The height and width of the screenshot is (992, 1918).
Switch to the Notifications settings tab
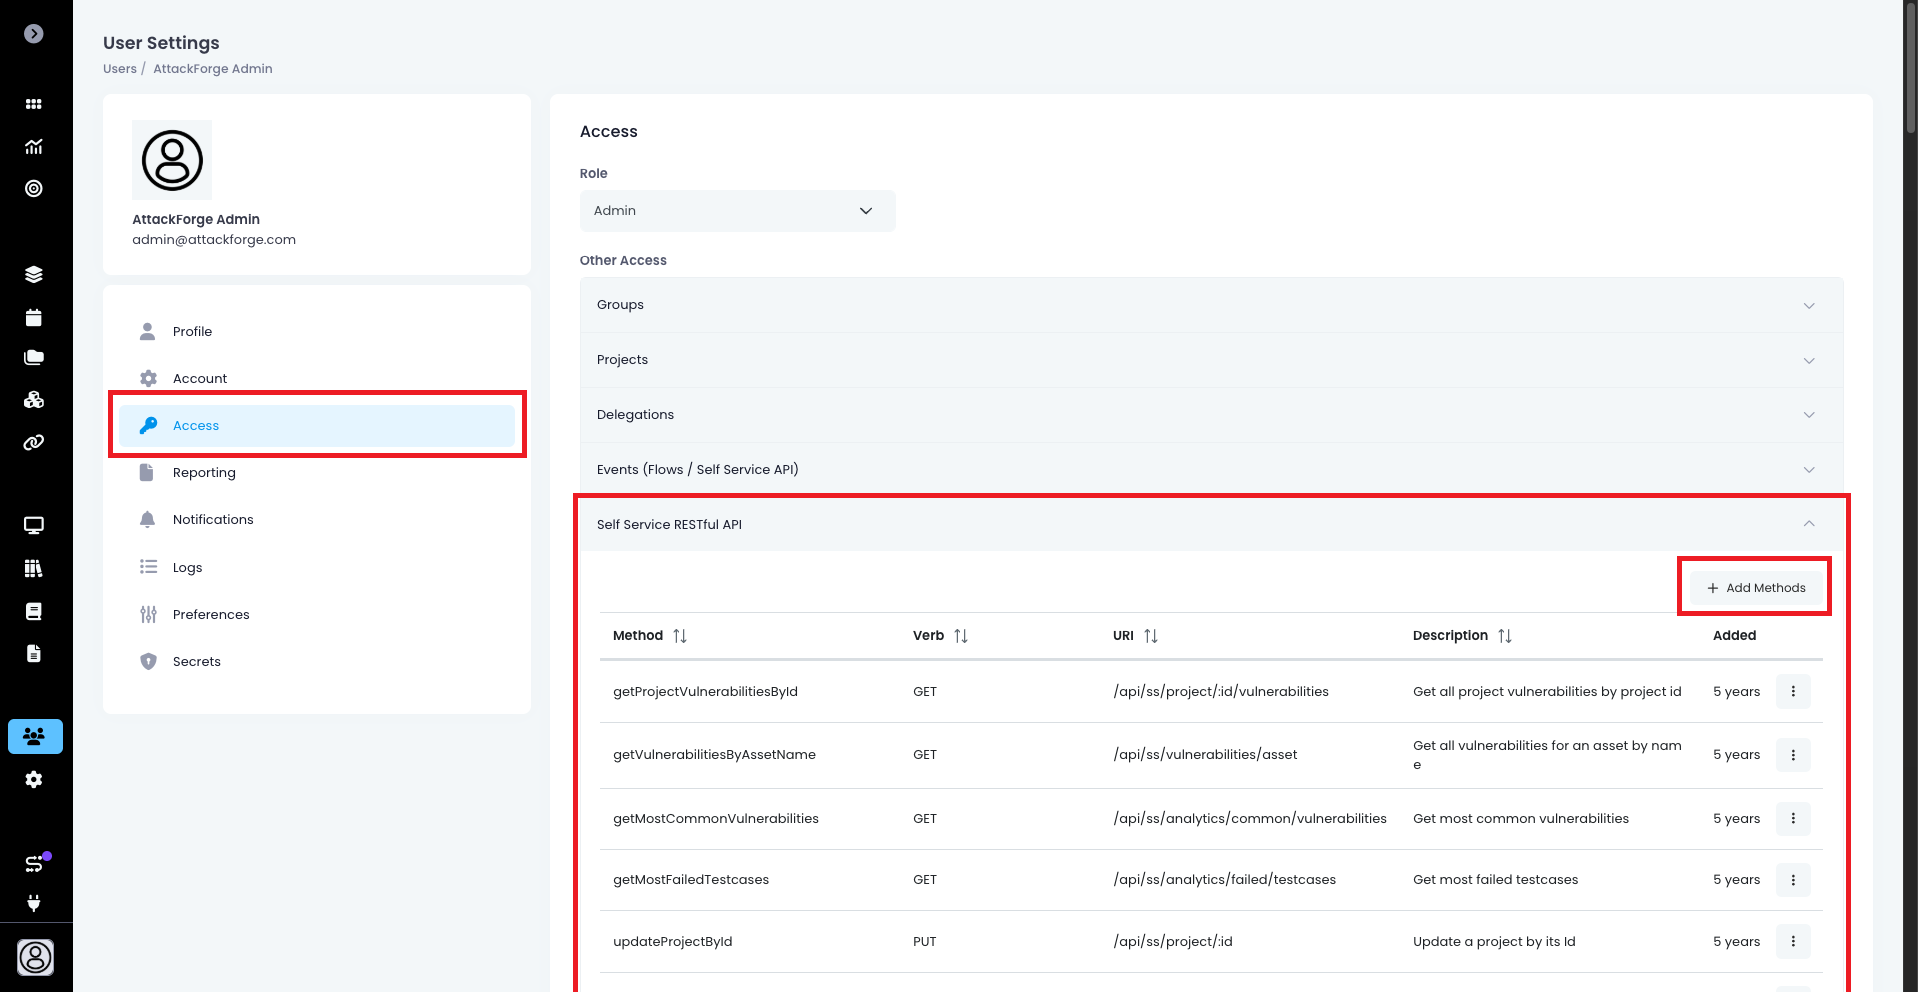[x=213, y=520]
